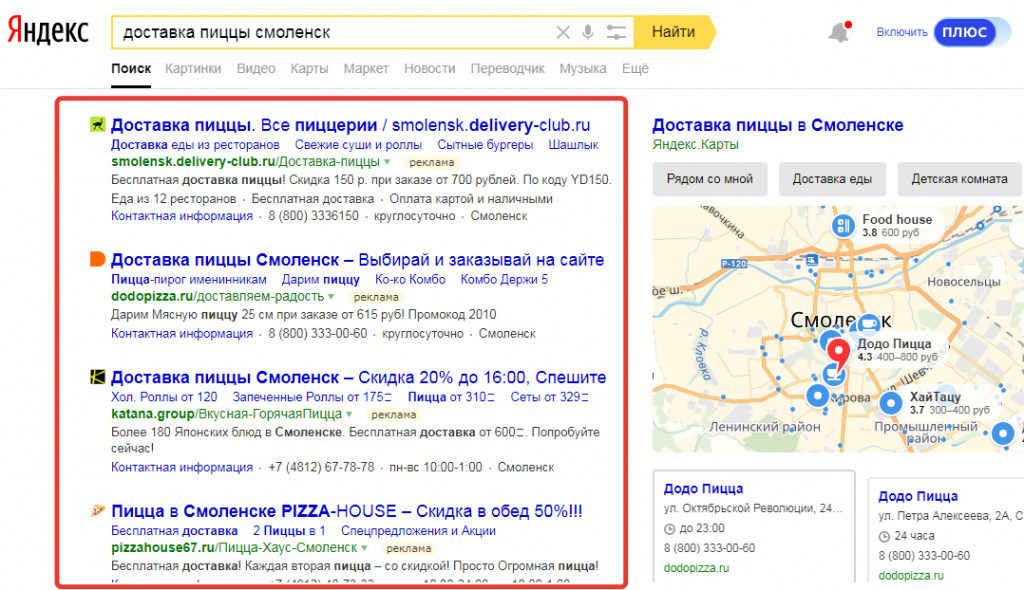Expand the pizzahouse67.ru URL arrow
This screenshot has height=590, width=1024.
click(x=364, y=548)
